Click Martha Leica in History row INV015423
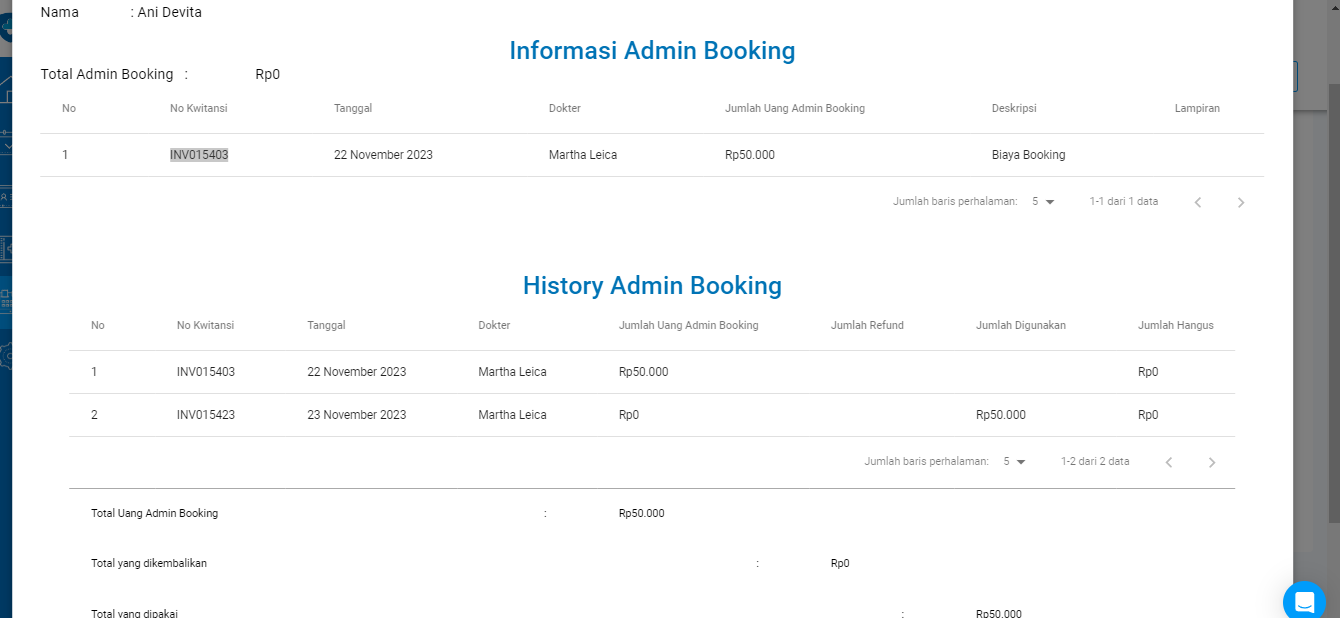 (512, 415)
